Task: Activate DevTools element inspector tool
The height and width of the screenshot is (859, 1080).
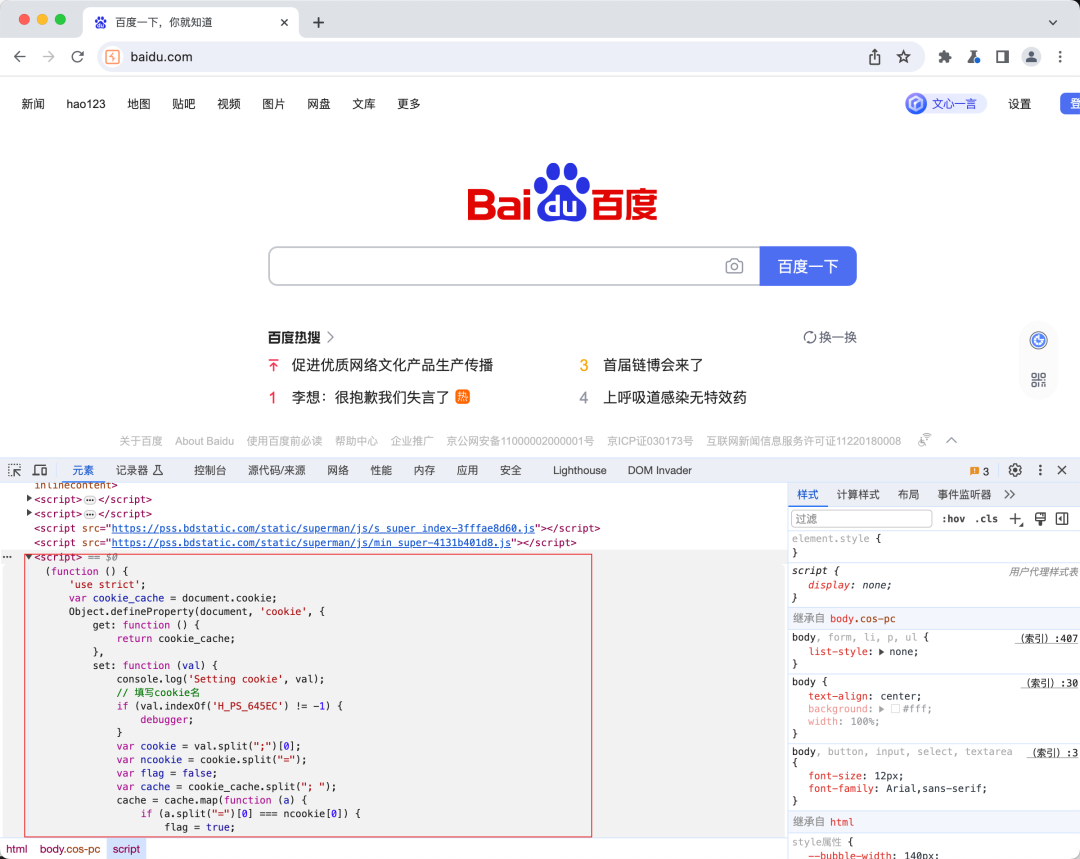Action: pyautogui.click(x=14, y=470)
